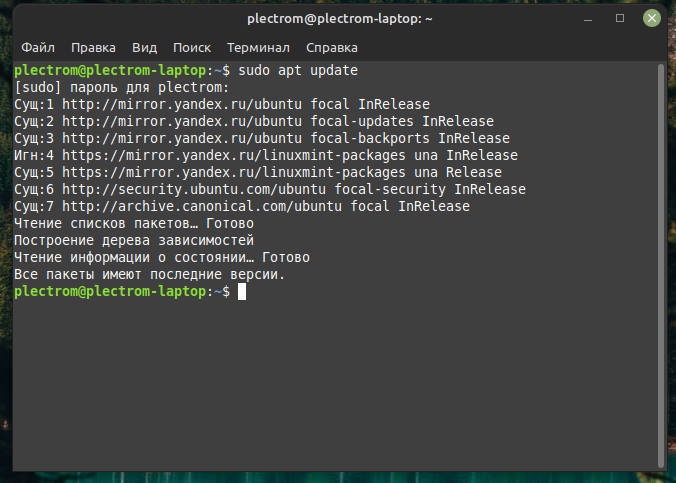676x483 pixels.
Task: Click 'Чтение информации о состоянии… Готово' line
Action: point(162,257)
